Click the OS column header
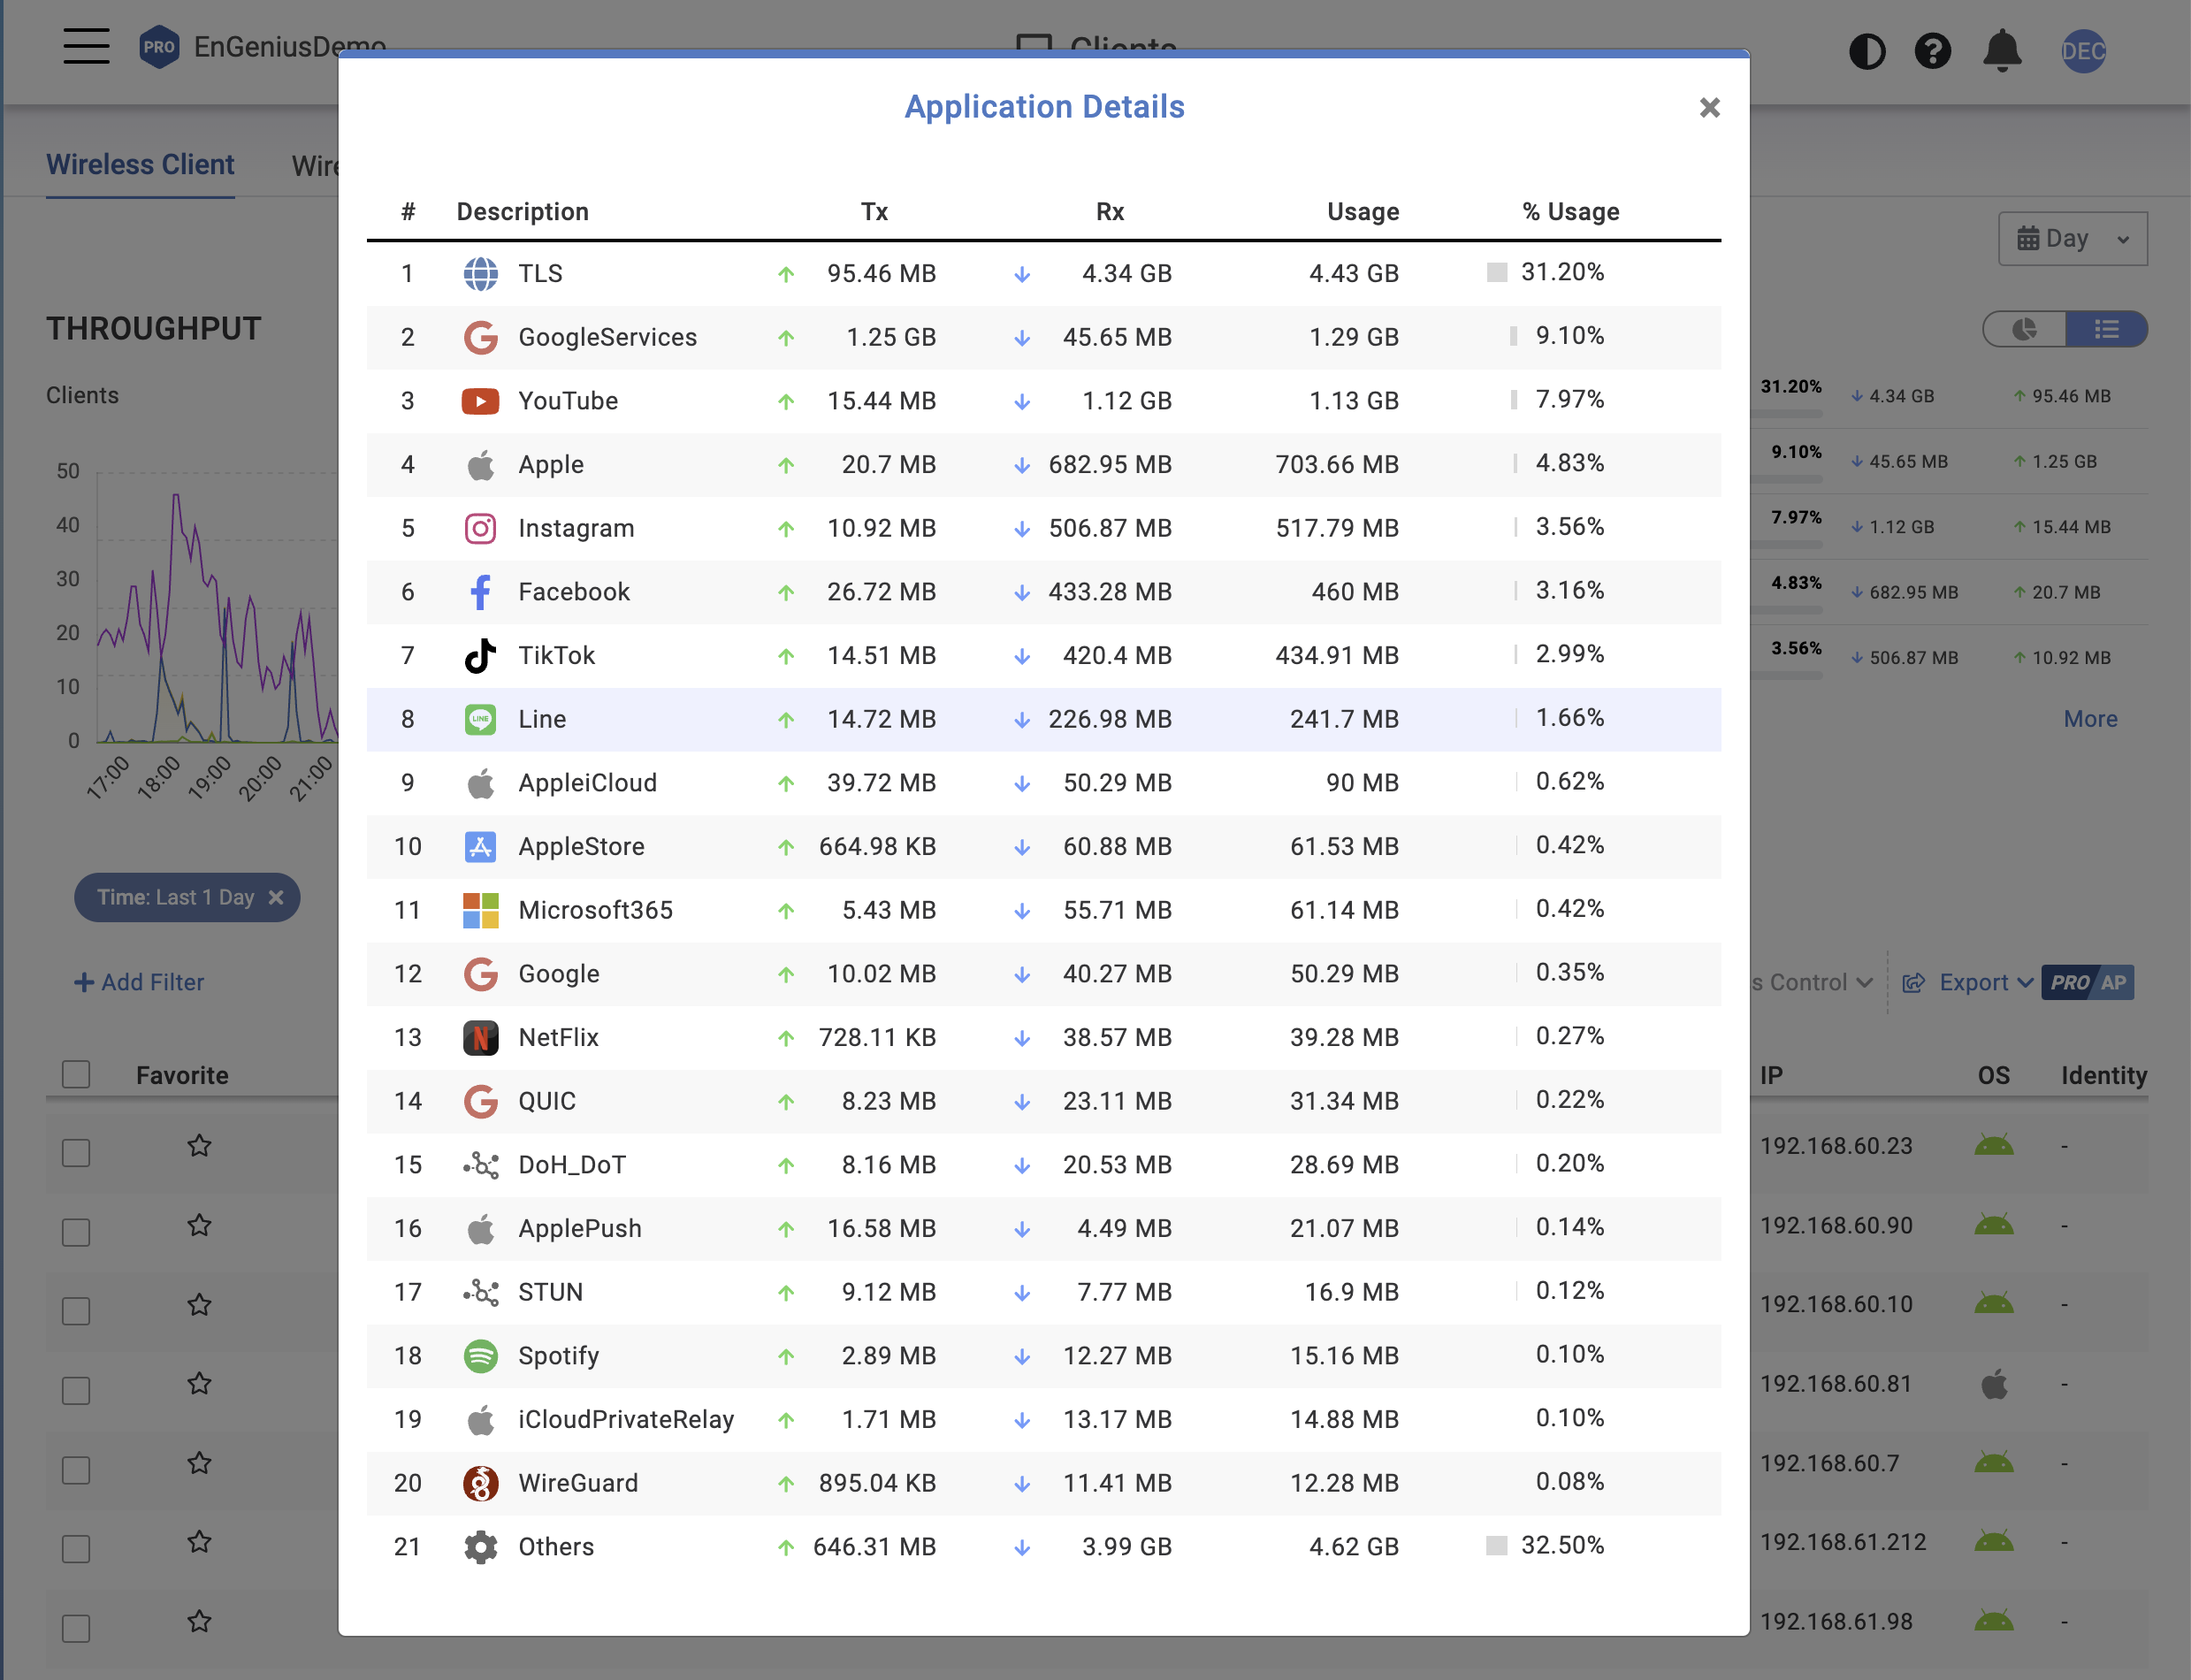2191x1680 pixels. [1993, 1076]
